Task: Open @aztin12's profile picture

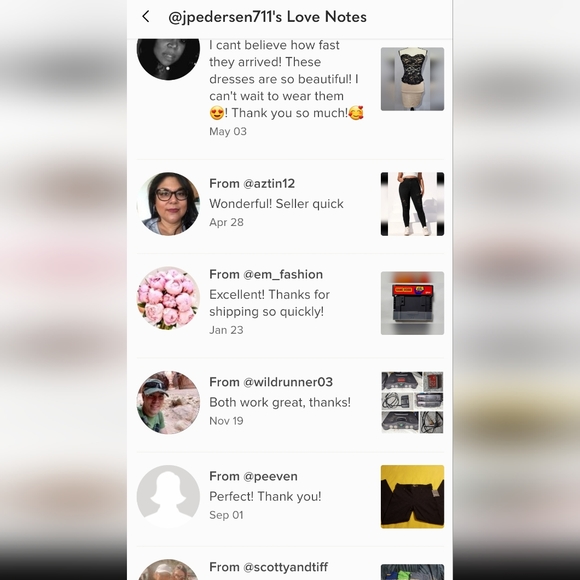Action: (x=168, y=204)
